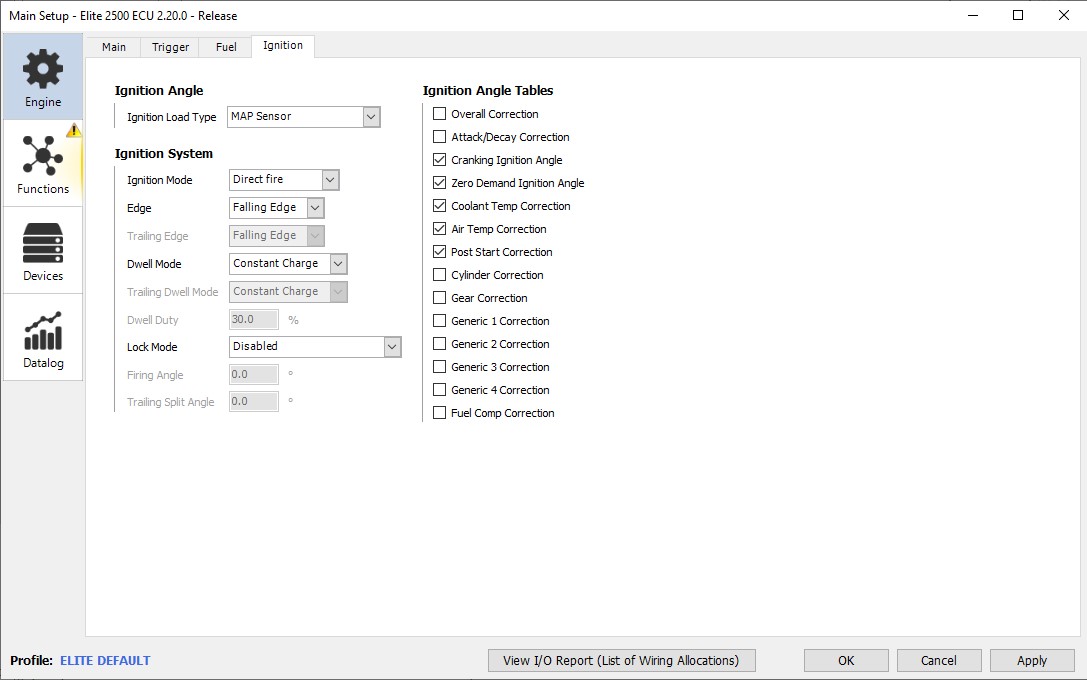The width and height of the screenshot is (1087, 680).
Task: Click the Dwell Duty value field
Action: pos(254,320)
